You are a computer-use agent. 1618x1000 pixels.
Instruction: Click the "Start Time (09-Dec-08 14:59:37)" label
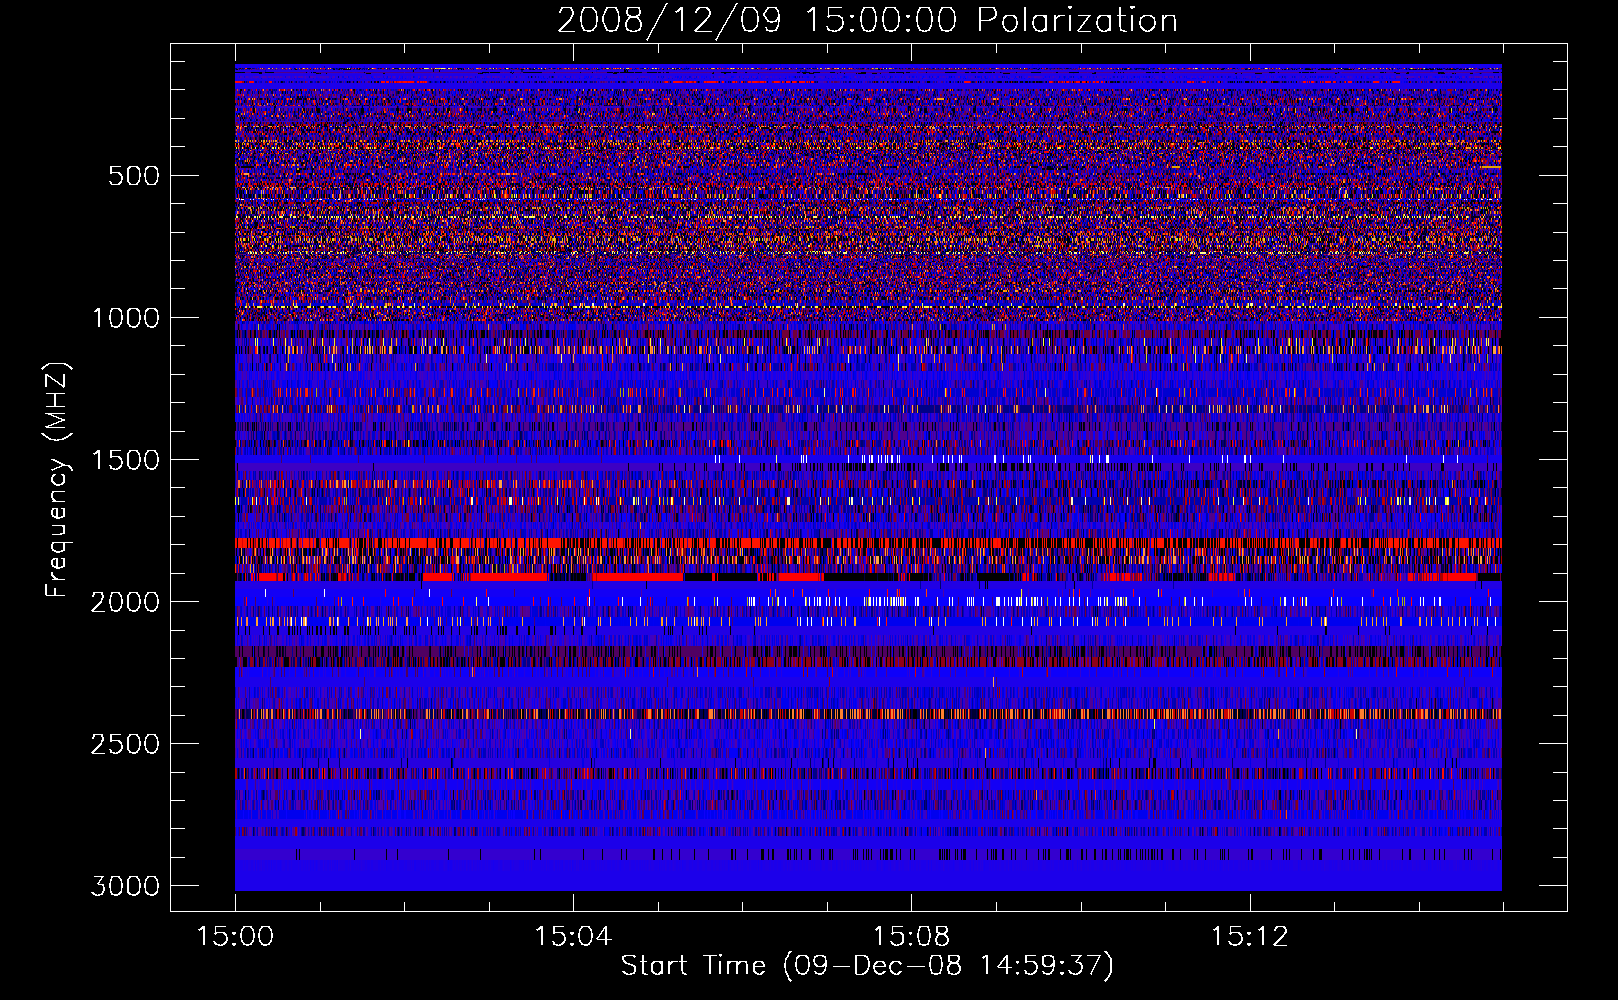coord(867,966)
